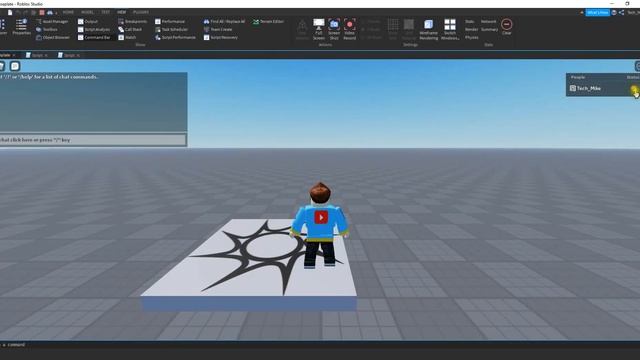
Task: Open the Task Scheduler
Action: pos(171,29)
